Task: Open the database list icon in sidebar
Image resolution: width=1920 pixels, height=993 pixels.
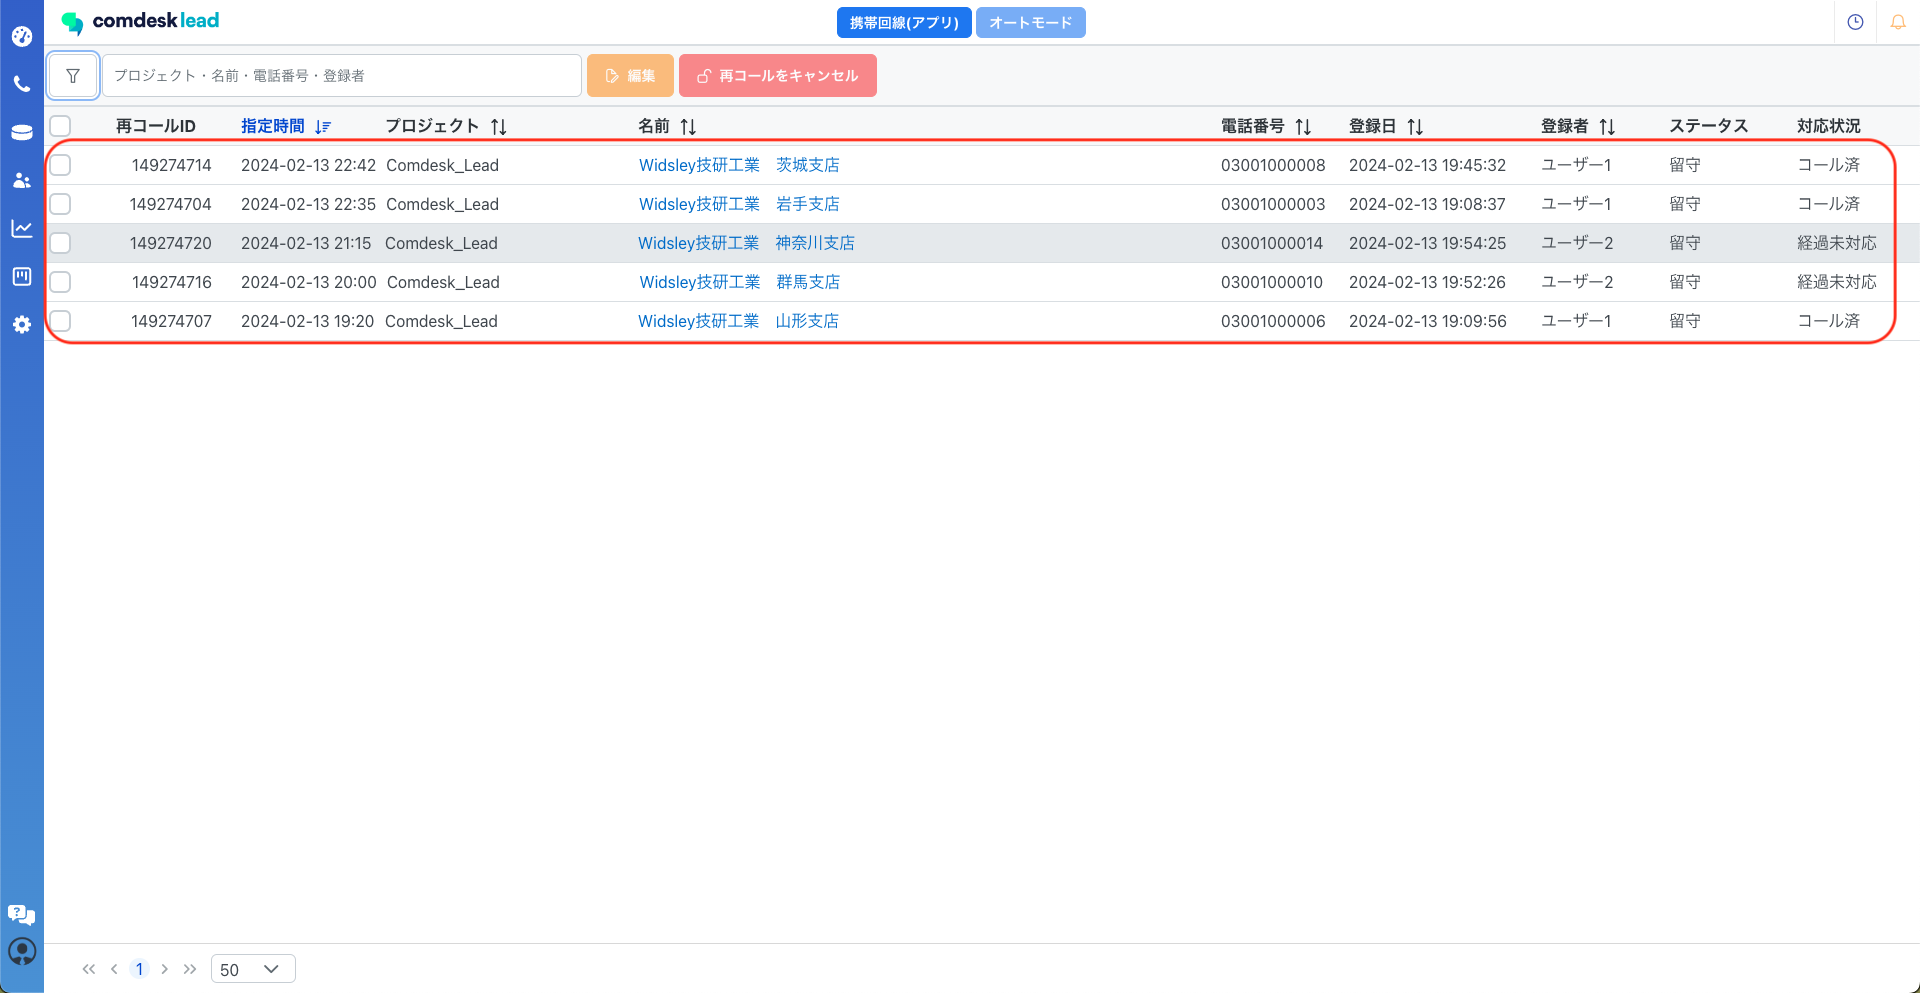Action: (x=22, y=133)
